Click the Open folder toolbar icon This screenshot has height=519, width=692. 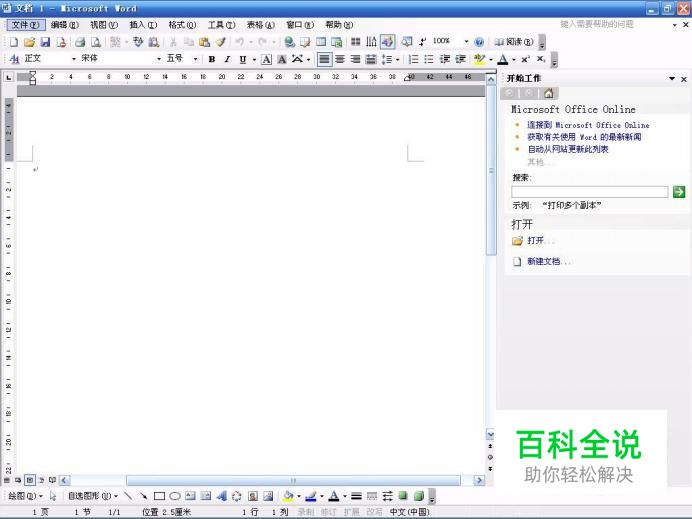tap(29, 42)
